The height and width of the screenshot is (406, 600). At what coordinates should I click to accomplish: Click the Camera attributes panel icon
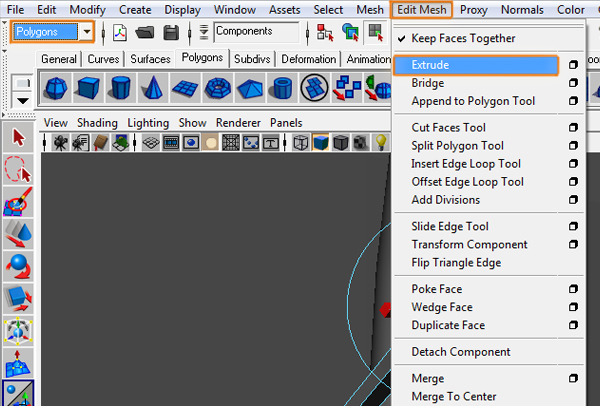coord(80,143)
